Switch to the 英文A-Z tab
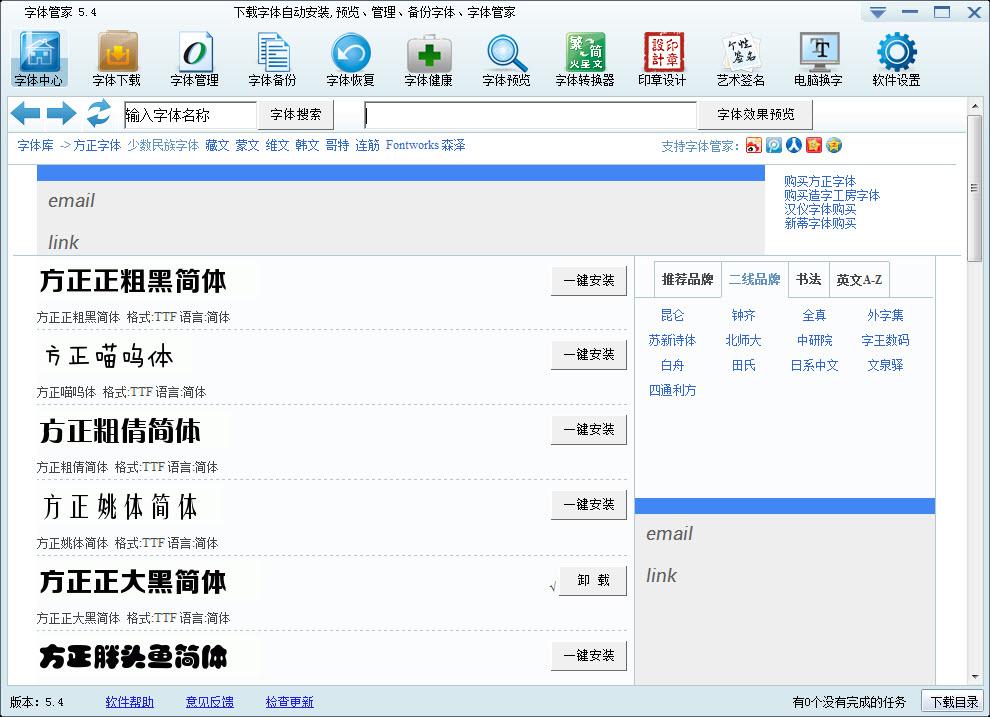This screenshot has height=717, width=990. click(859, 279)
